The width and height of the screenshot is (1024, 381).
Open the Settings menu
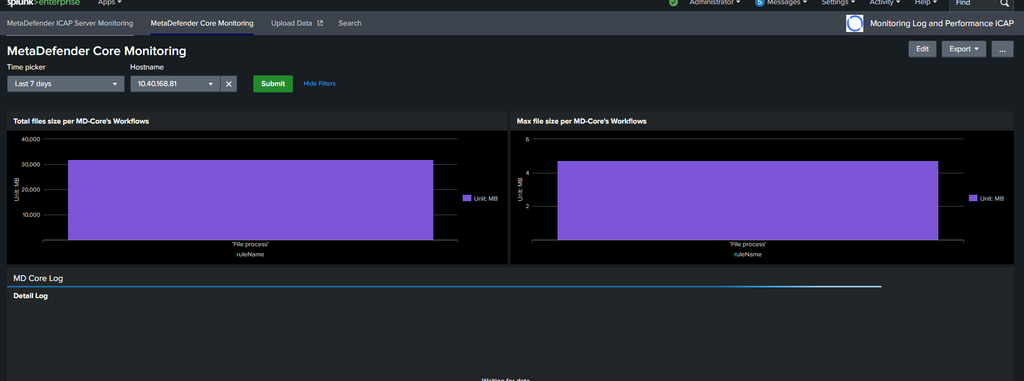click(838, 3)
